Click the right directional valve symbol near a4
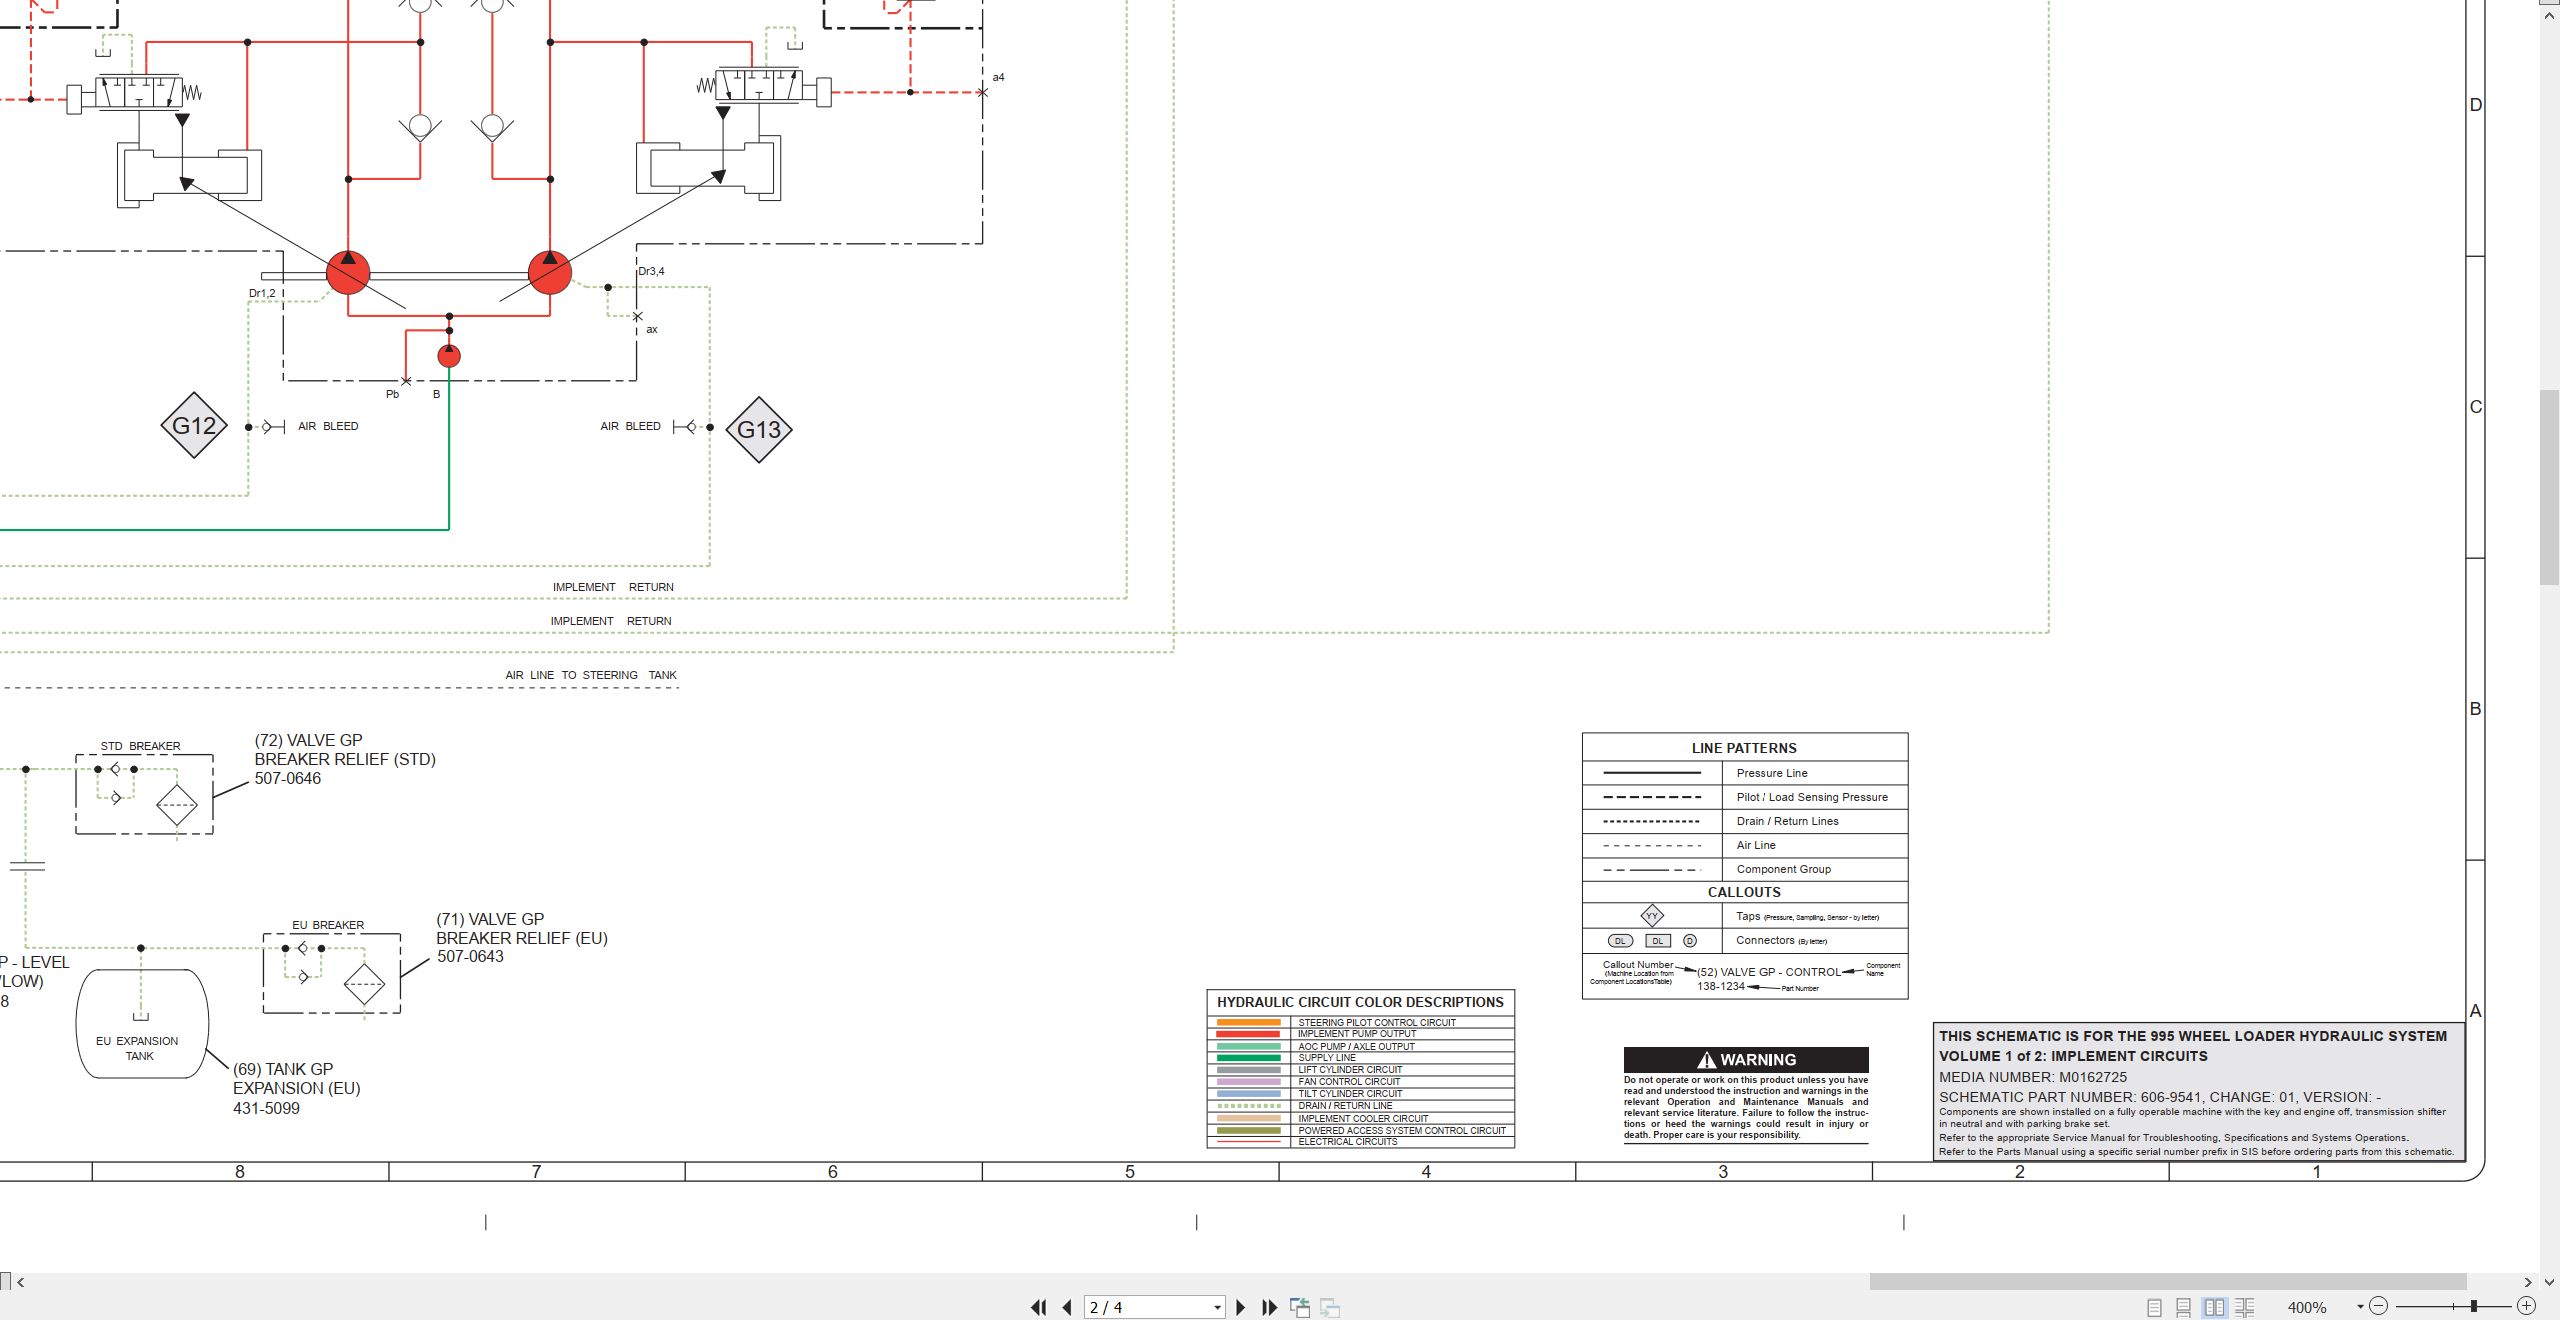Image resolution: width=2560 pixels, height=1320 pixels. [x=764, y=88]
